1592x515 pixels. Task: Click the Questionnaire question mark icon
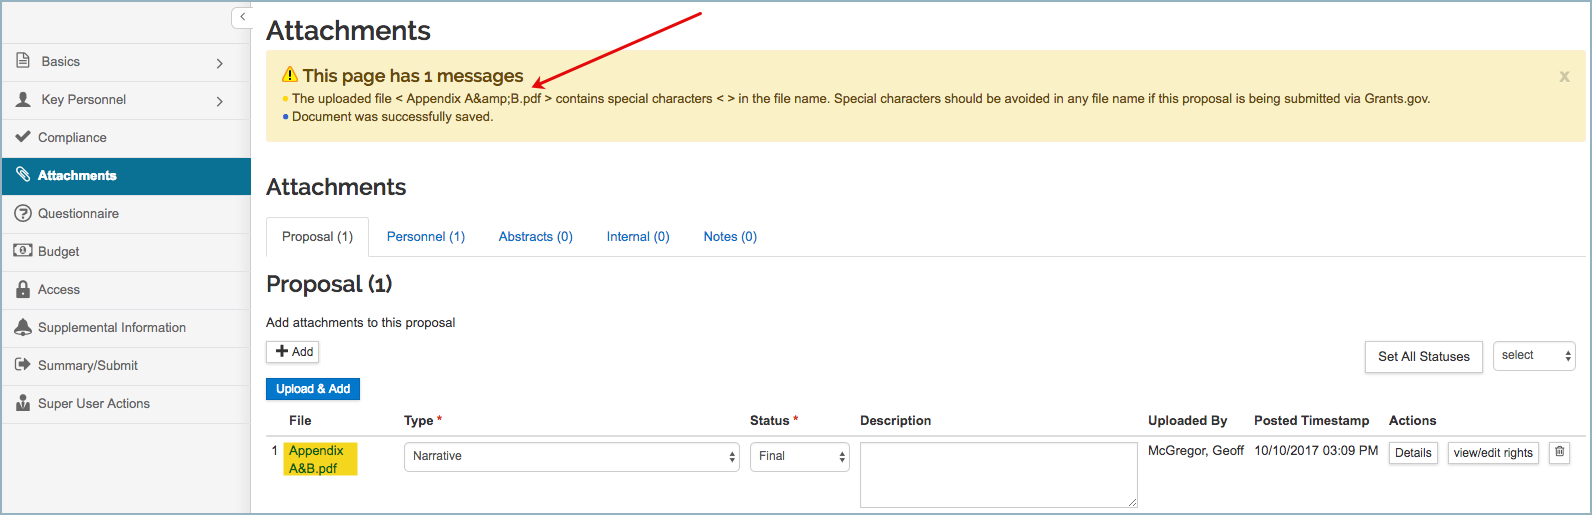pos(22,213)
